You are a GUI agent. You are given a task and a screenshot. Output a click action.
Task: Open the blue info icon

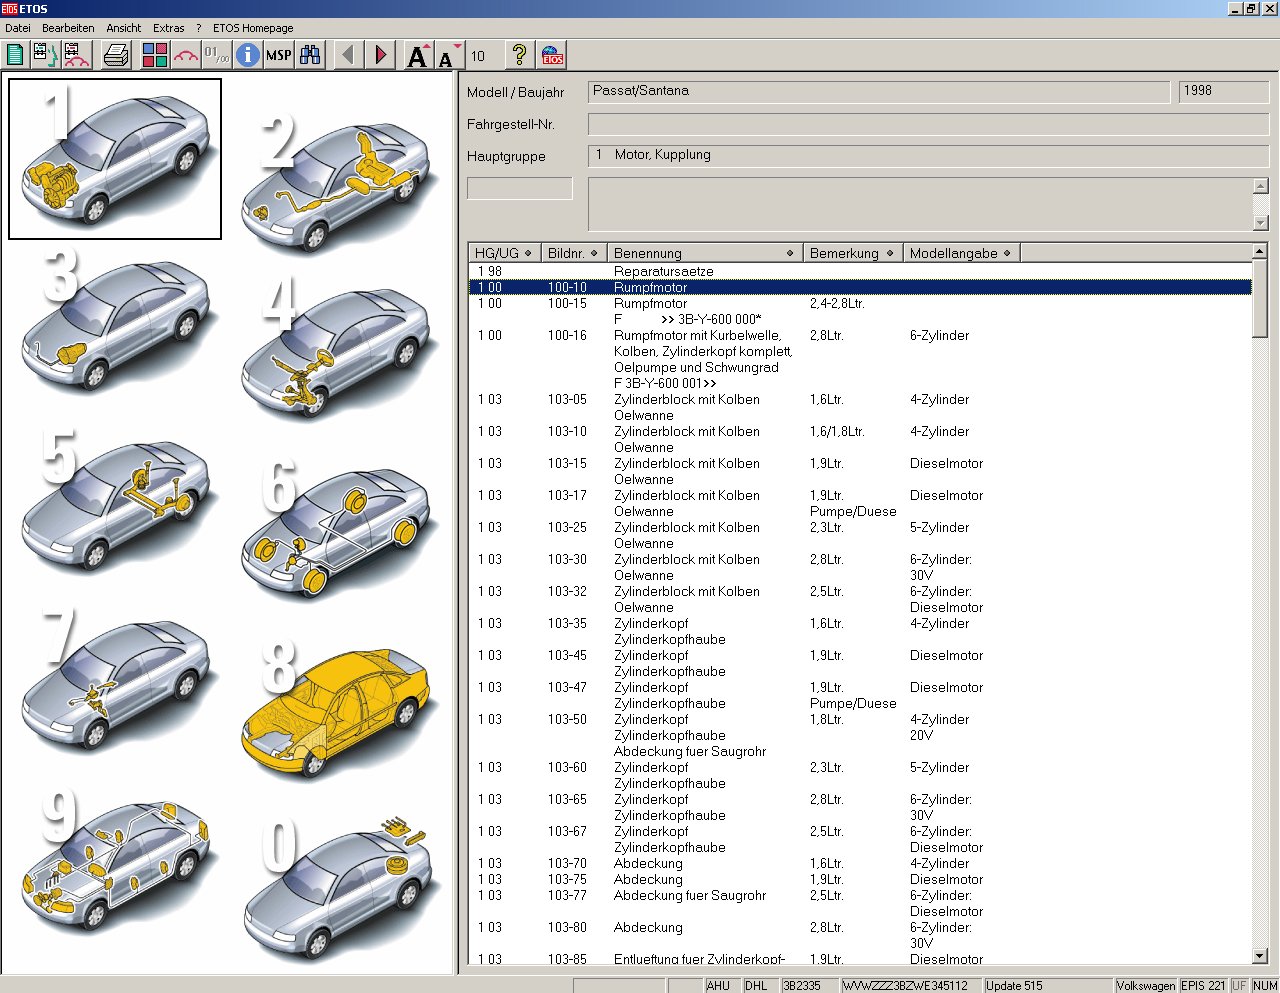[x=248, y=55]
